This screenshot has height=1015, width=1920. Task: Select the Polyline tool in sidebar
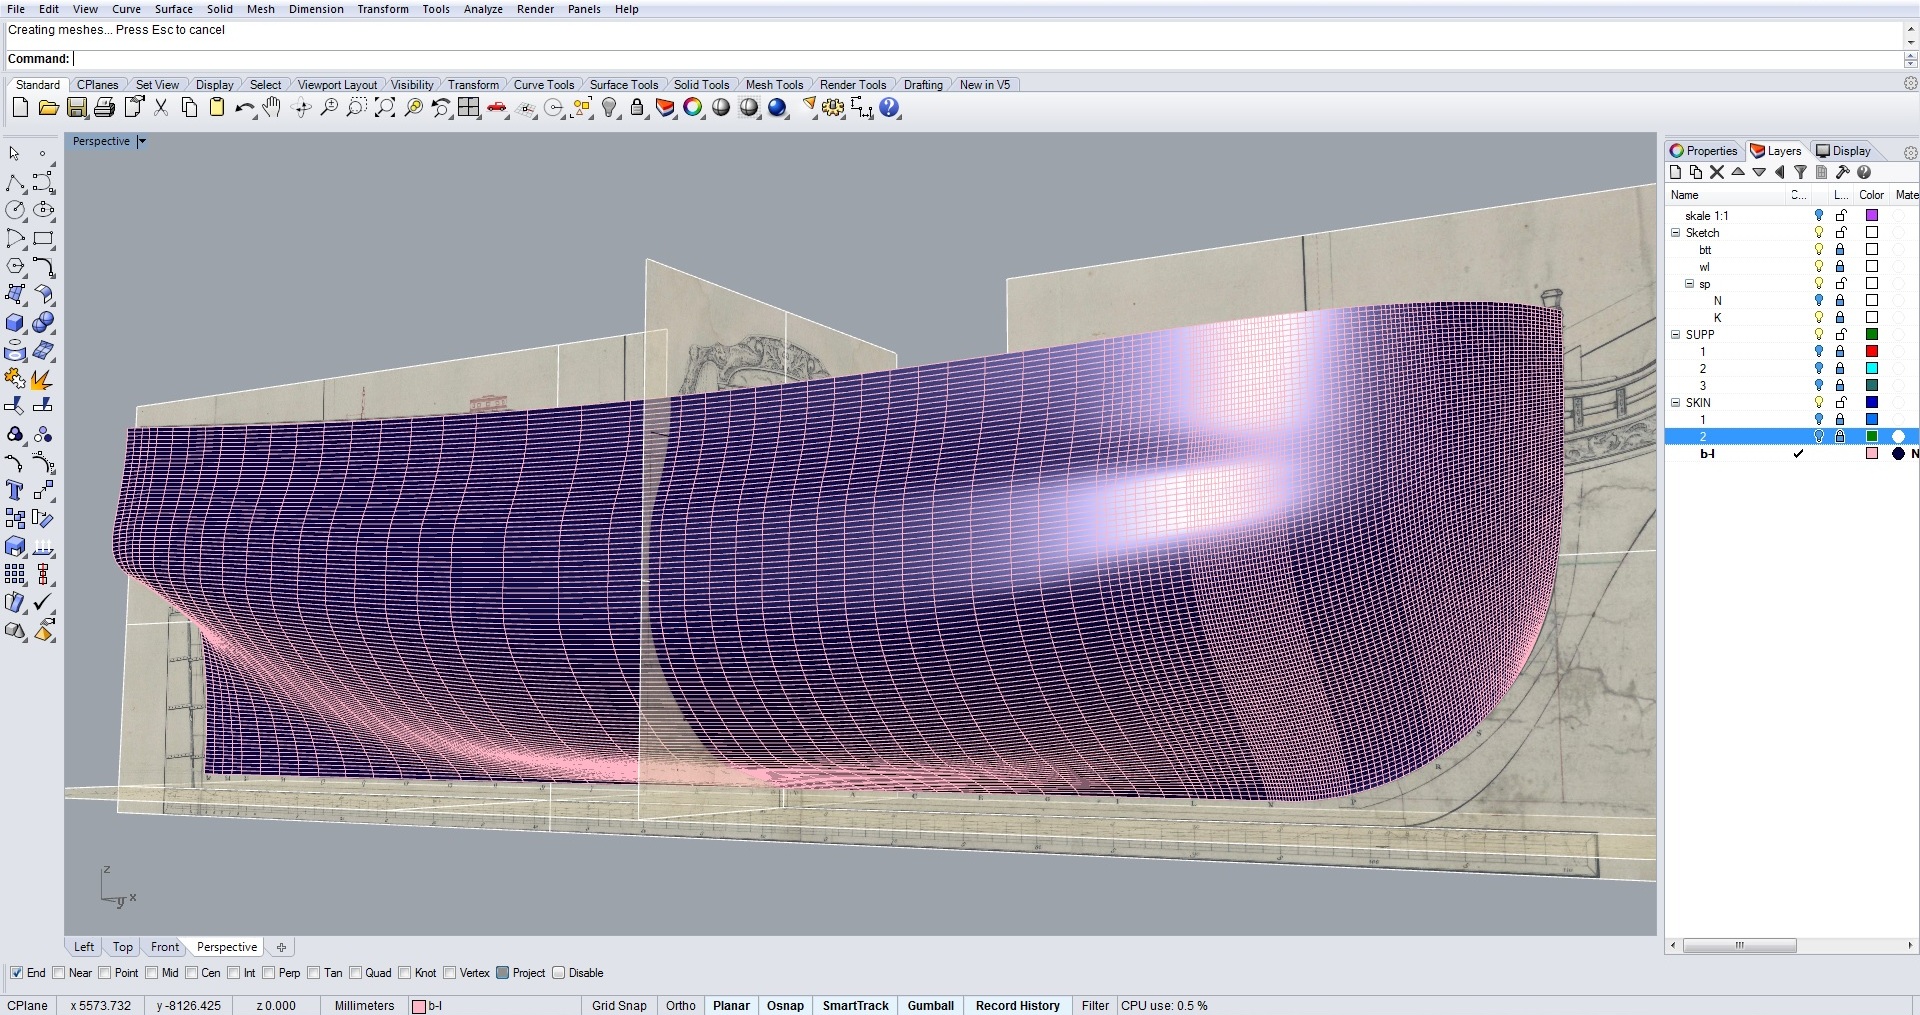tap(15, 183)
